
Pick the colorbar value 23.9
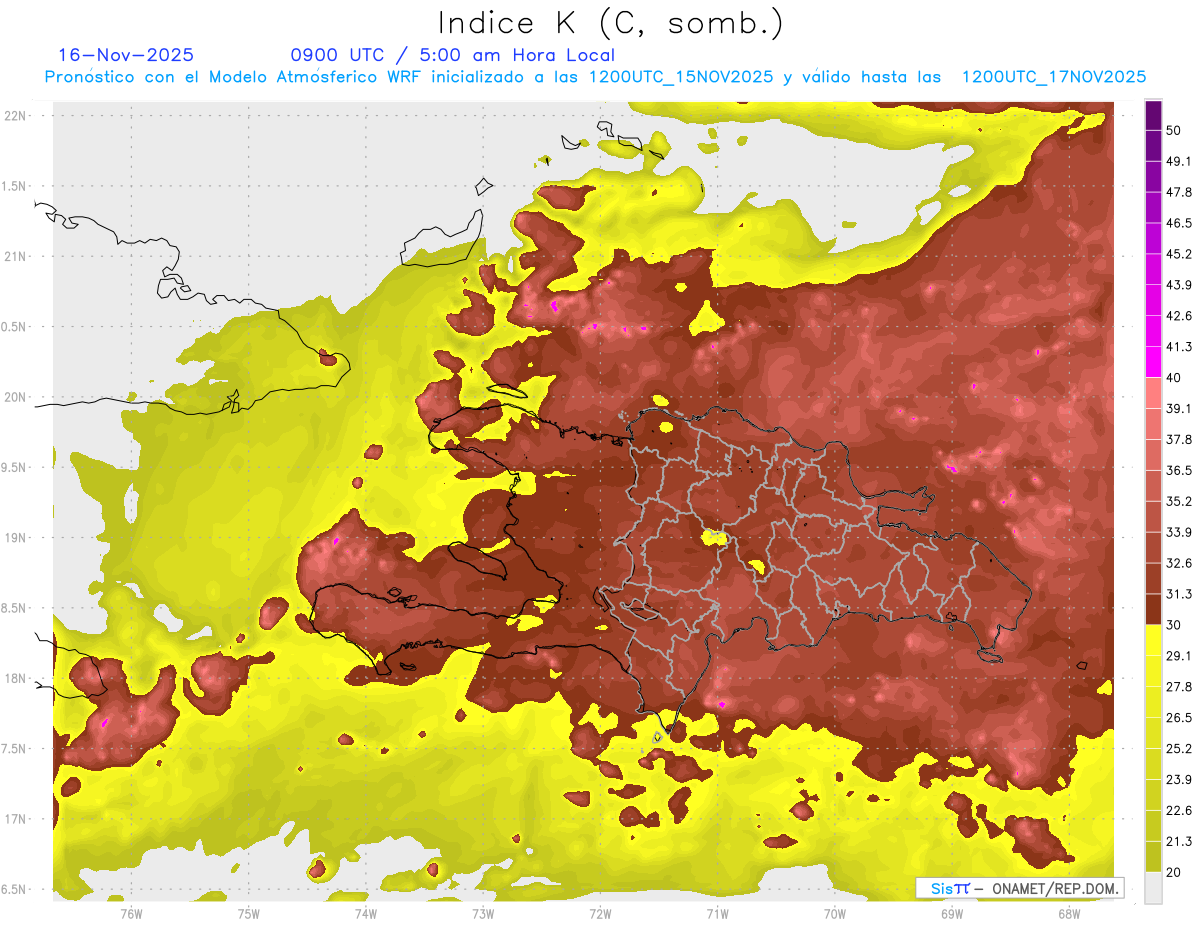click(x=1178, y=780)
